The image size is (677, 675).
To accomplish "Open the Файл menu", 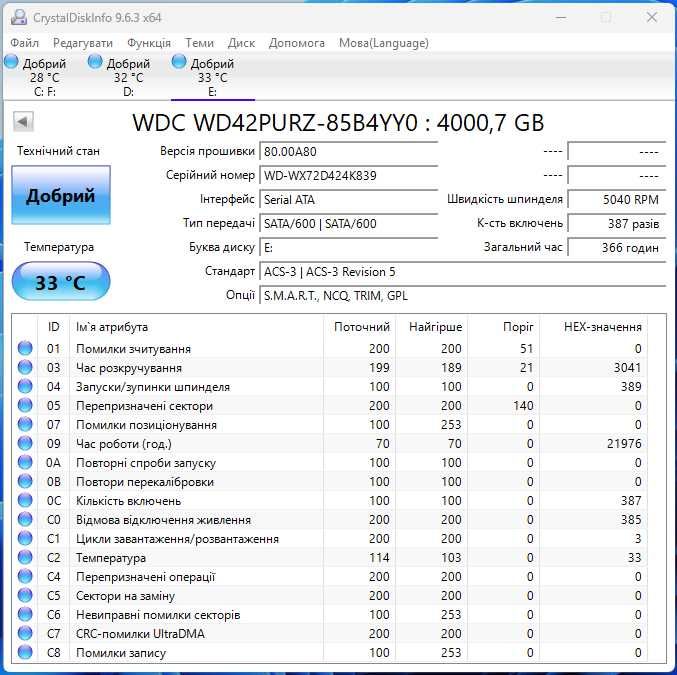I will coord(25,43).
